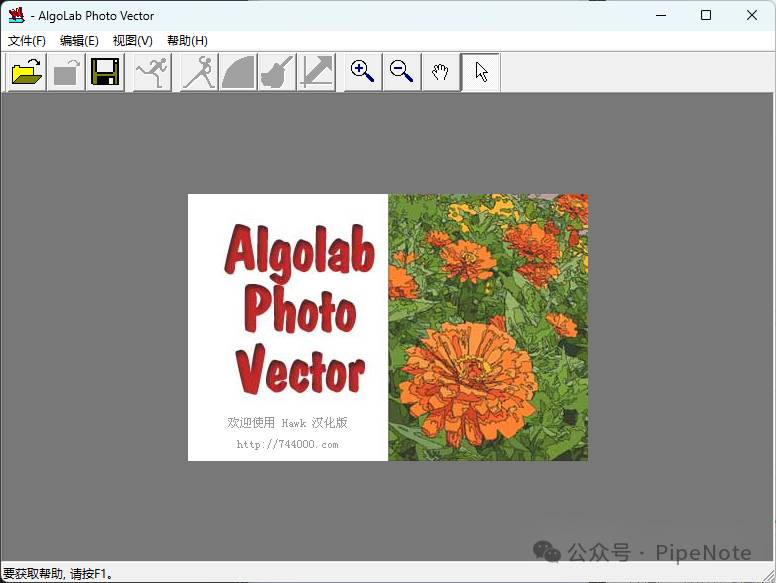Open the 文件(F) menu
The image size is (776, 583).
[x=27, y=41]
